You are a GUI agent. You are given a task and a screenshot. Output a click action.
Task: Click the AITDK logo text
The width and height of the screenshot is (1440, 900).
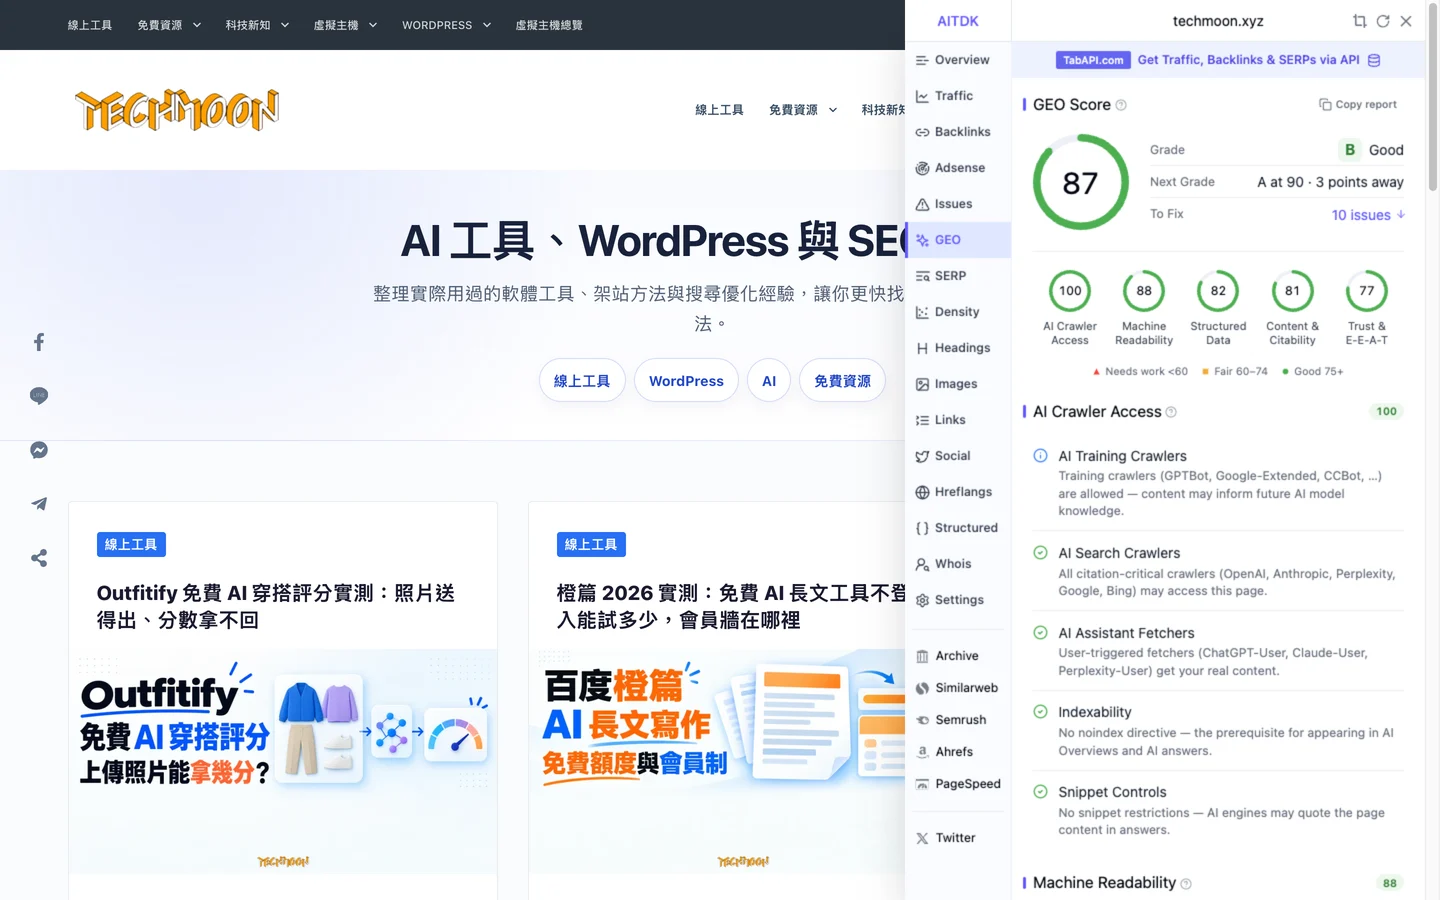click(x=958, y=21)
